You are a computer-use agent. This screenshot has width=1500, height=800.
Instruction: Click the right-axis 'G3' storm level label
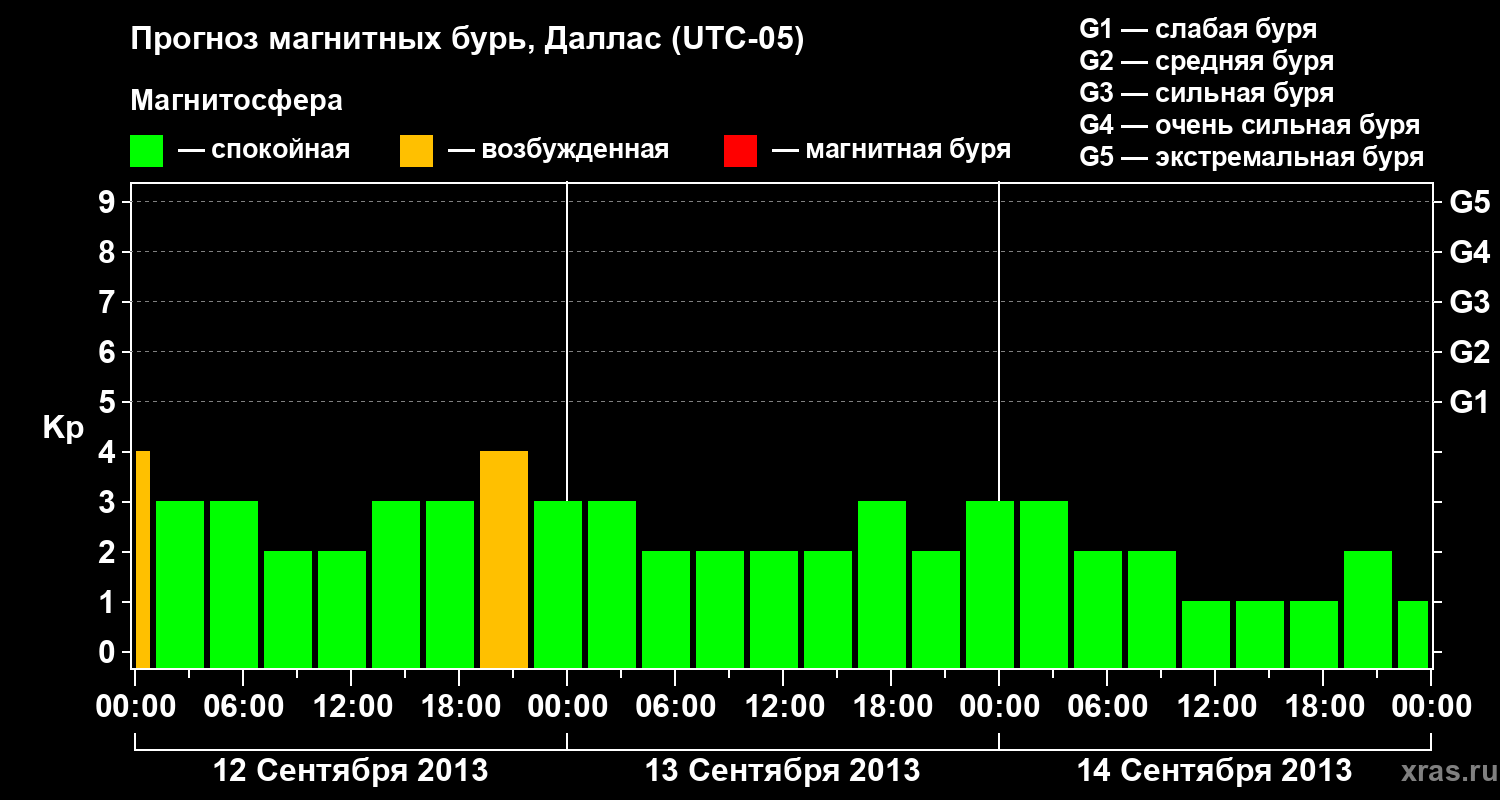tap(1469, 303)
